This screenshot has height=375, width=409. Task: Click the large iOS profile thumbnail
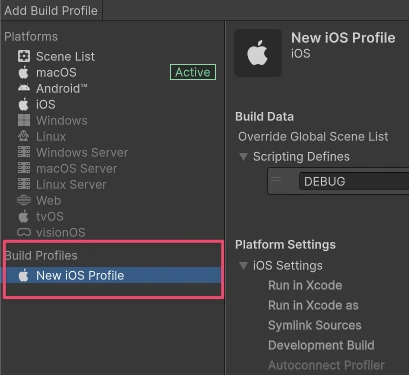258,53
